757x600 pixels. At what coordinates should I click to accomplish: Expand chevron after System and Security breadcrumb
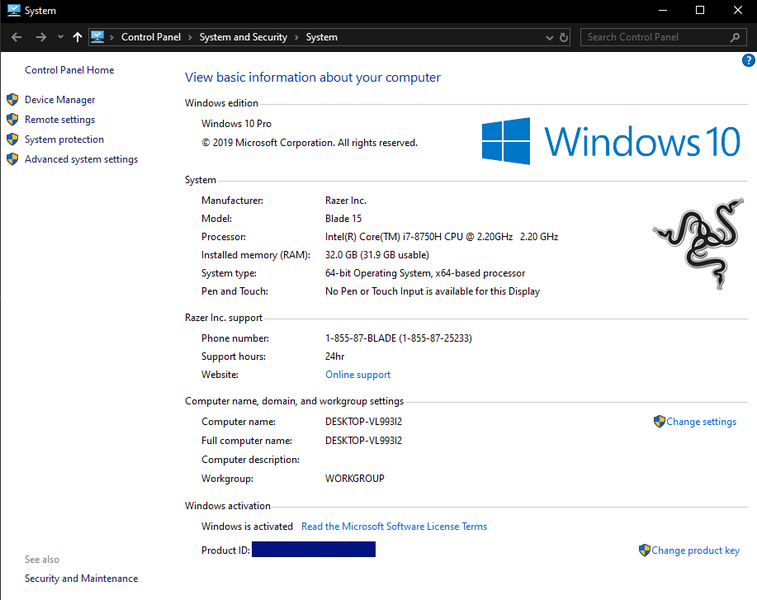[x=296, y=37]
